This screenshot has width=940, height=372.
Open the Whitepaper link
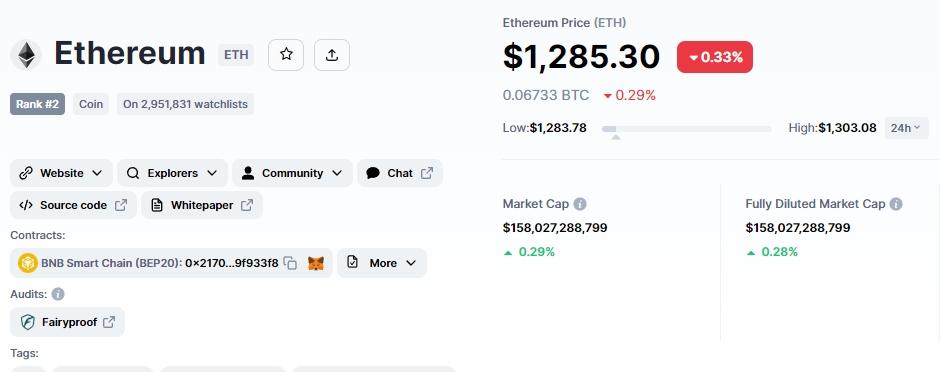click(202, 205)
